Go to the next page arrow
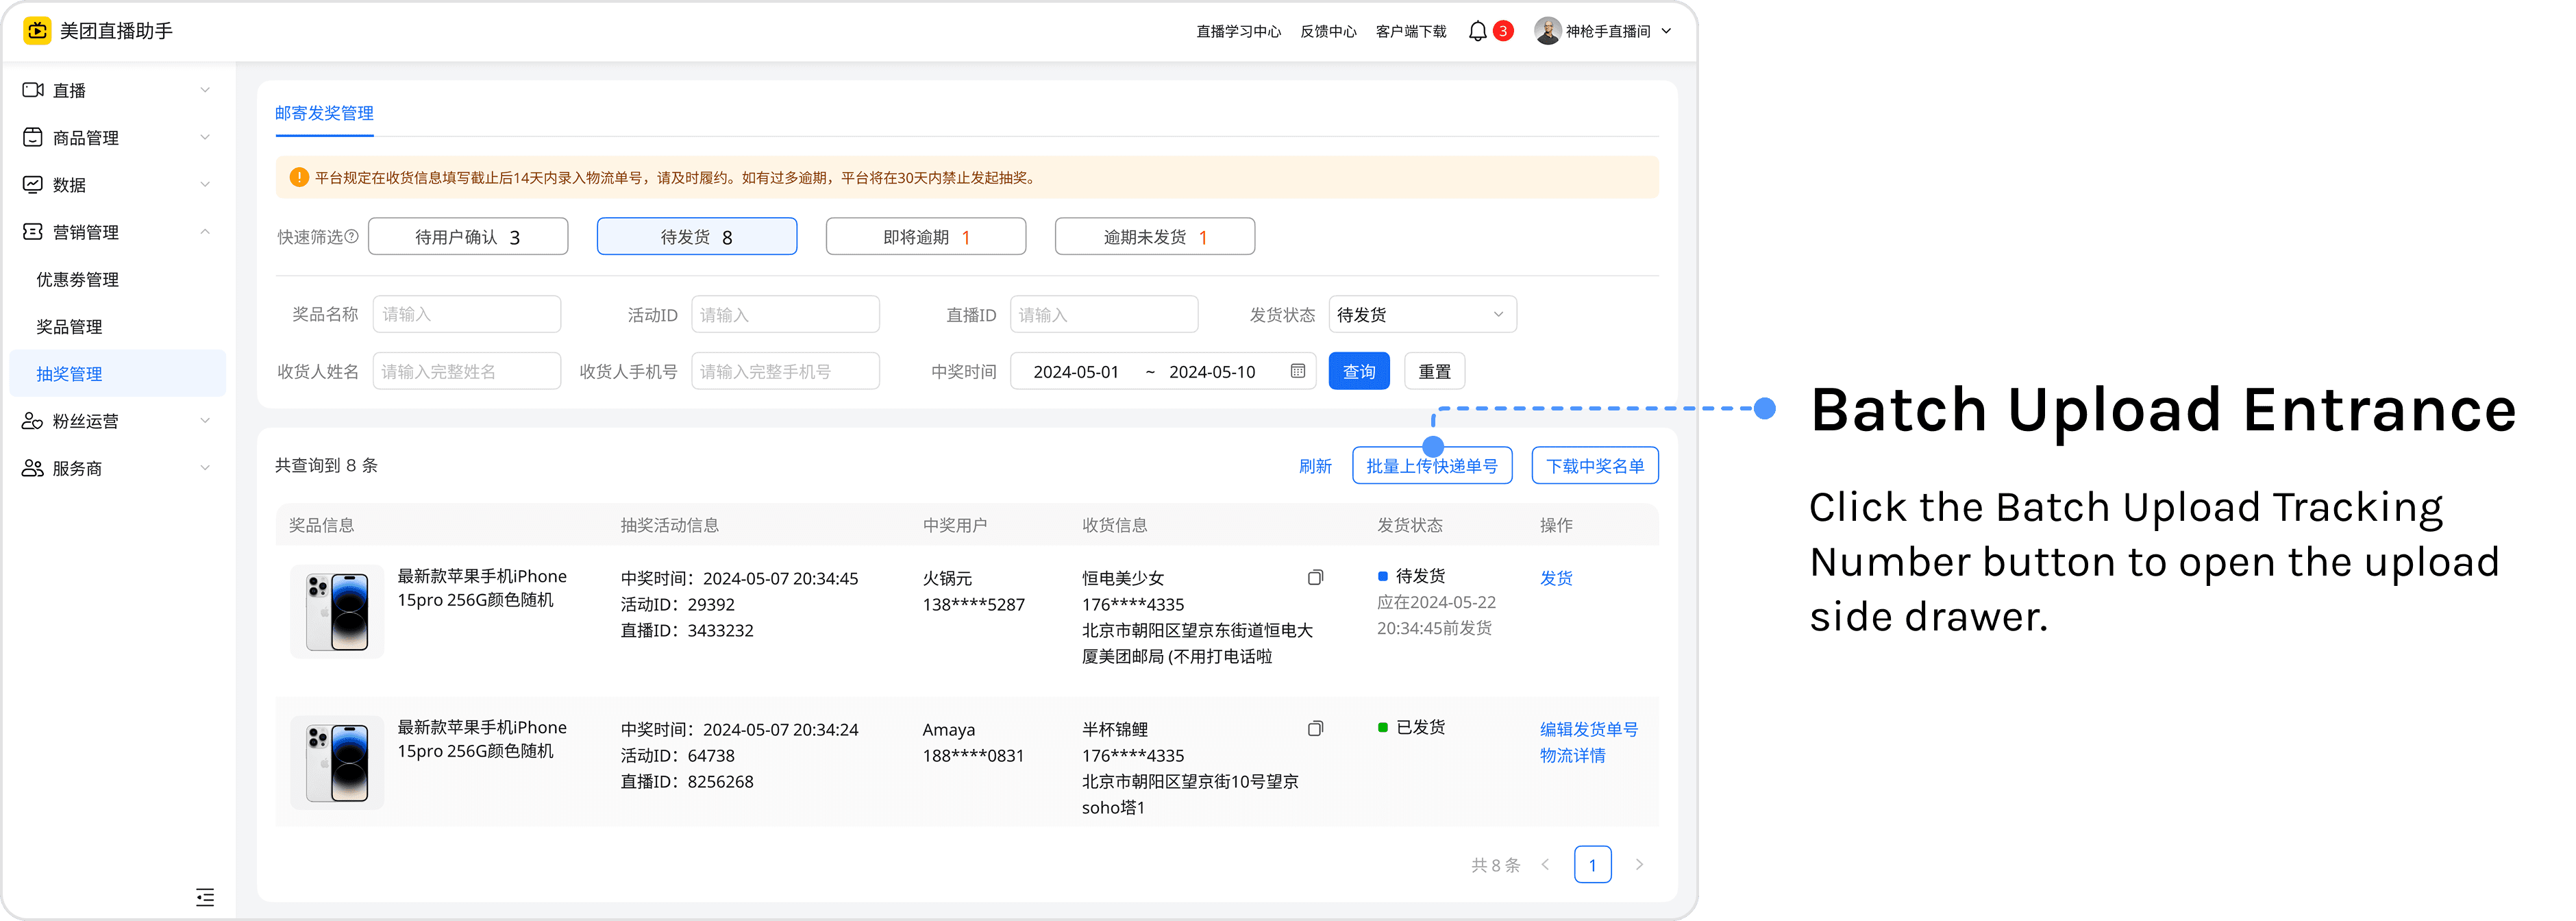 1639,864
